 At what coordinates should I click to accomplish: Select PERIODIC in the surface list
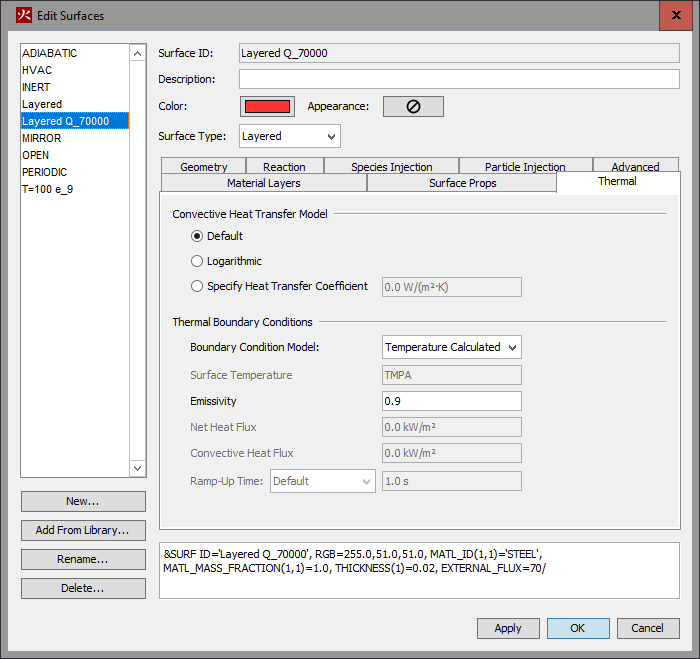tap(75, 172)
